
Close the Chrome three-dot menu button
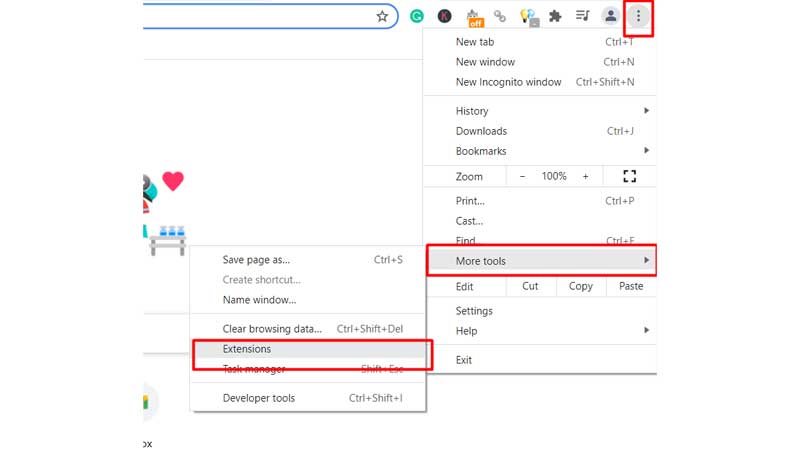point(638,17)
